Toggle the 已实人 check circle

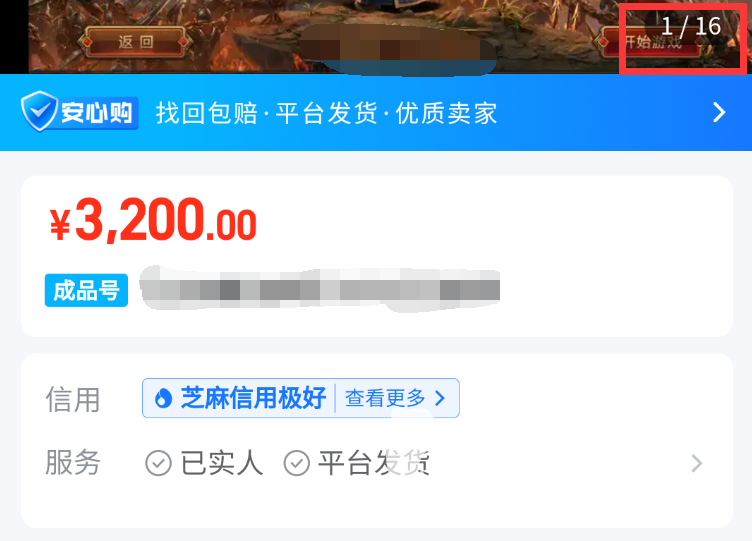pyautogui.click(x=158, y=463)
